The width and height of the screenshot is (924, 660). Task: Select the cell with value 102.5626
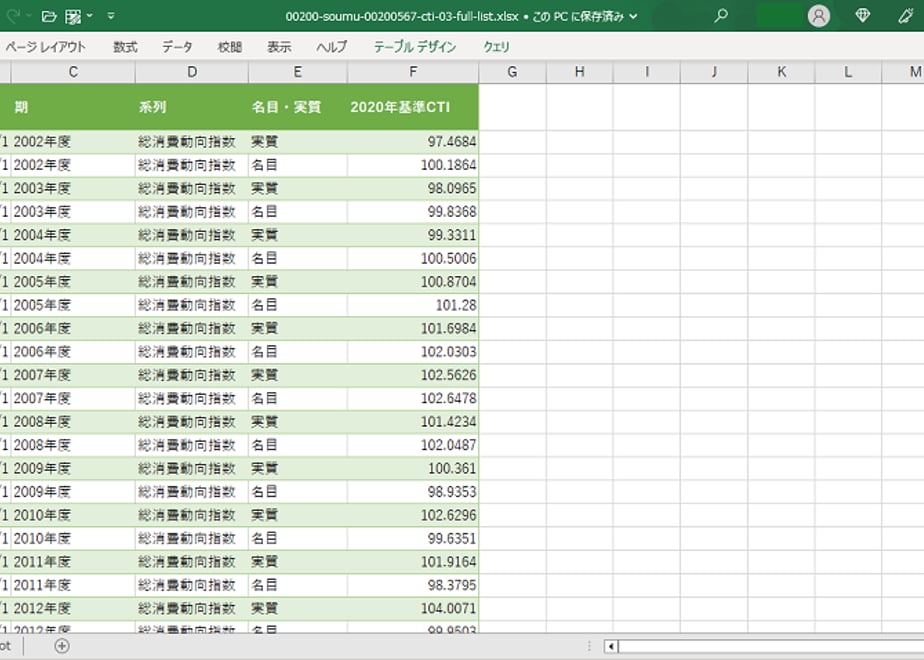point(413,375)
